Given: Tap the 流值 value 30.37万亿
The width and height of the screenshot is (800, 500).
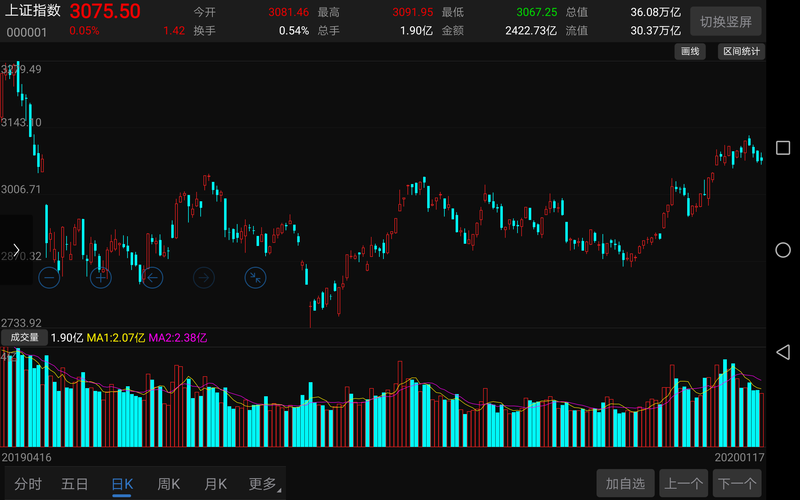Looking at the screenshot, I should coord(656,31).
